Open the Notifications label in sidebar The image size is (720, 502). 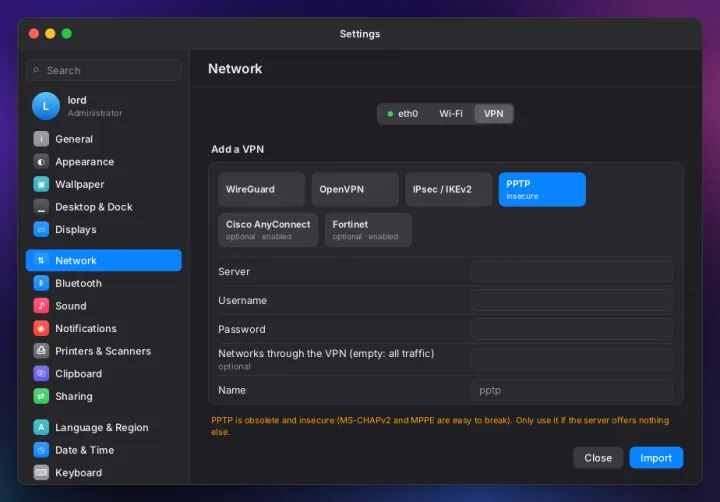(x=86, y=328)
